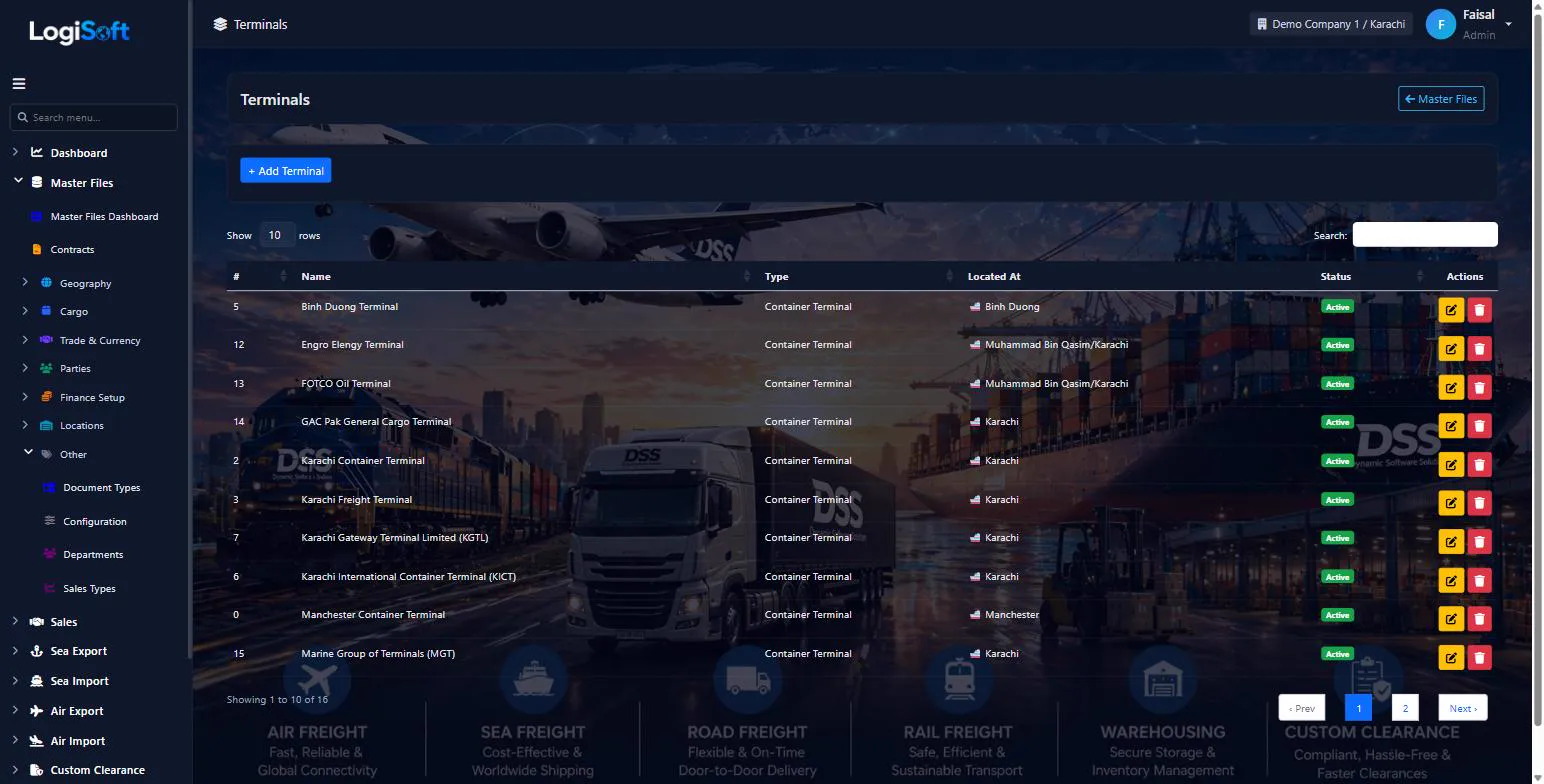This screenshot has width=1544, height=784.
Task: Open the user account dropdown arrow
Action: 1508,25
